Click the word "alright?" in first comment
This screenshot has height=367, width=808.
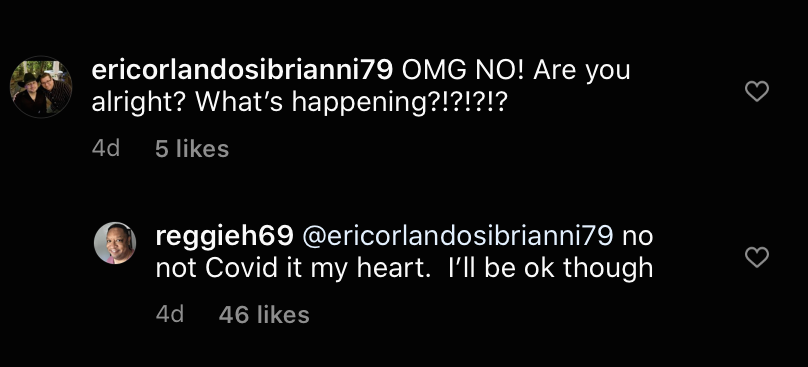[139, 103]
